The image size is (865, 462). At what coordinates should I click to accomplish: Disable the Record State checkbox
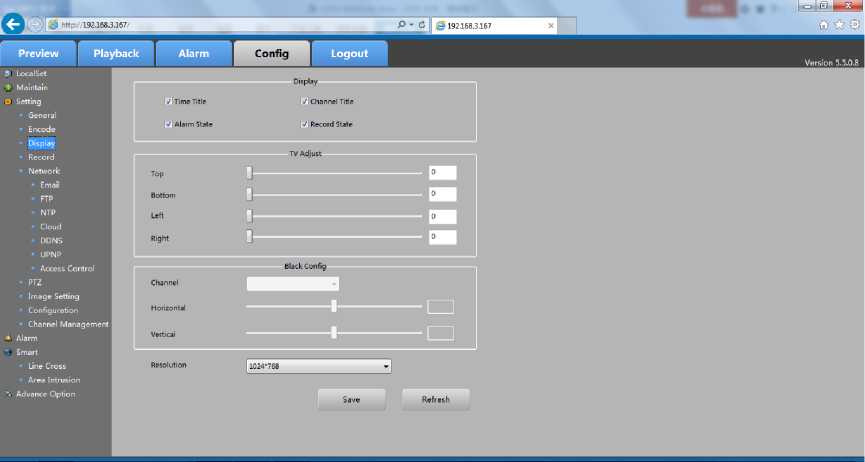304,125
